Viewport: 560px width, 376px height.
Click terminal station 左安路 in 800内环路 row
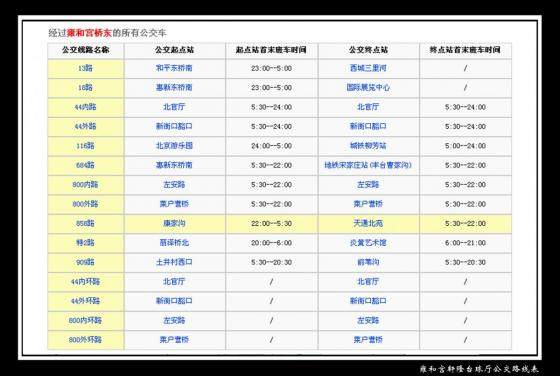pos(368,320)
